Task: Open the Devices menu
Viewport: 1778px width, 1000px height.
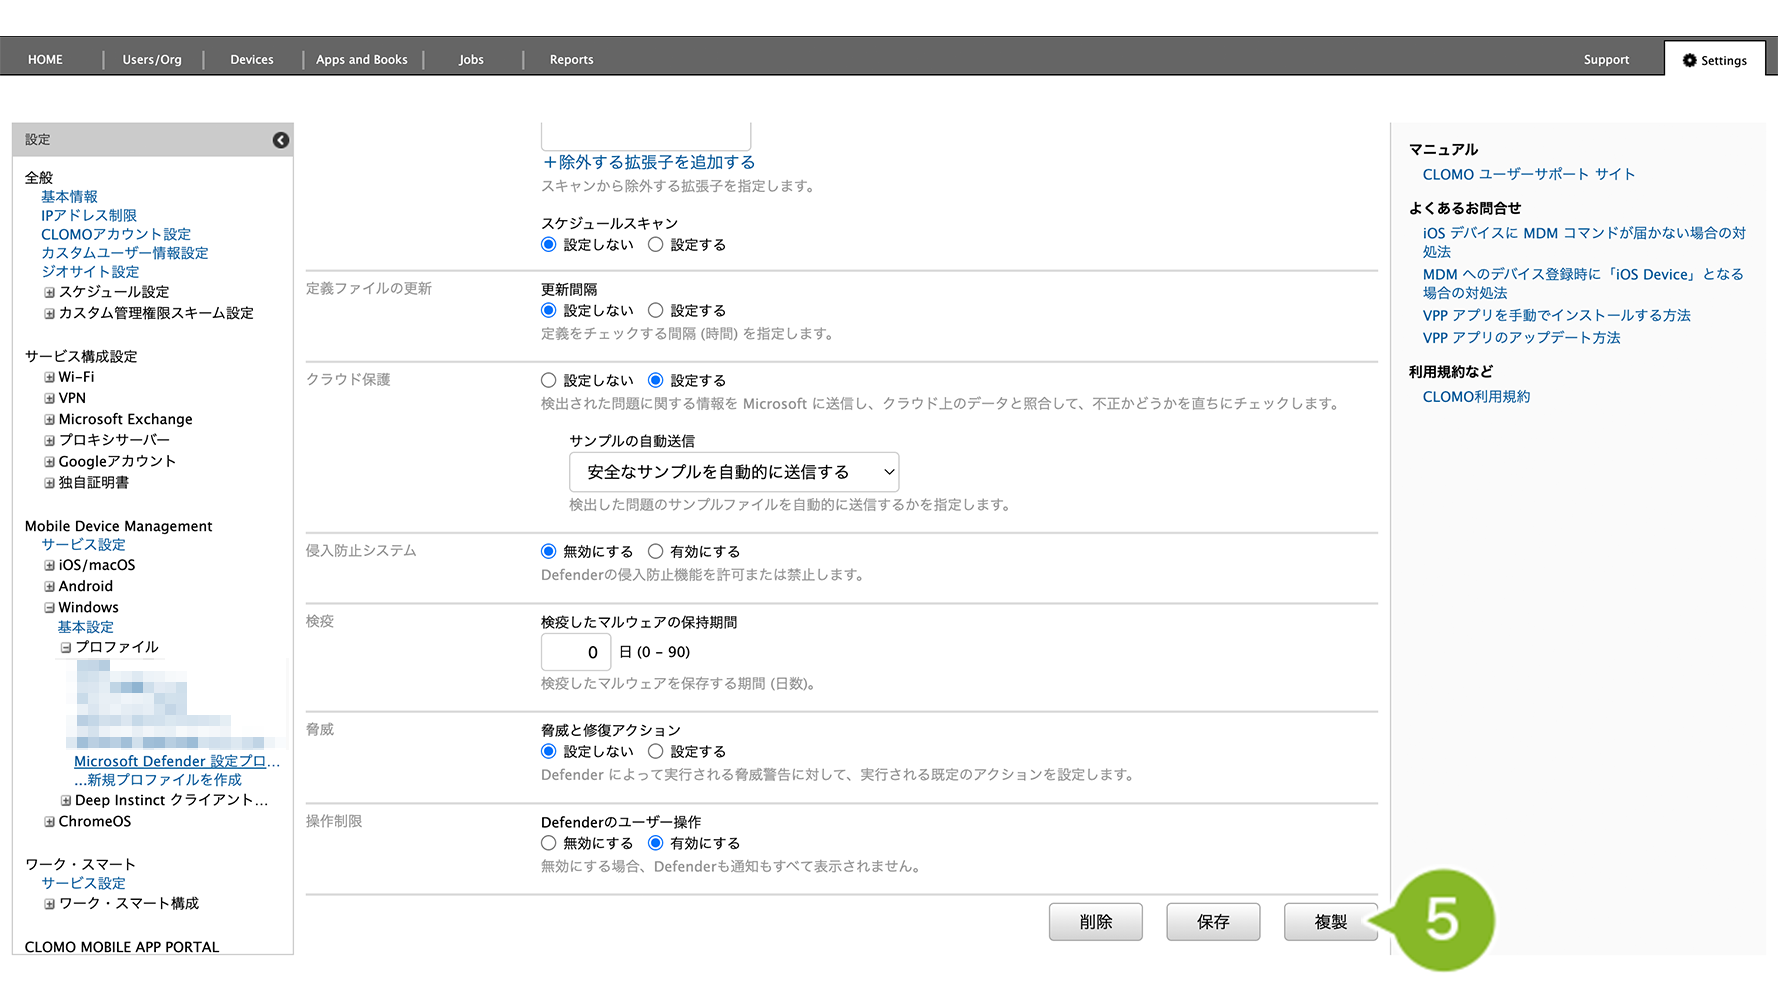Action: point(252,60)
